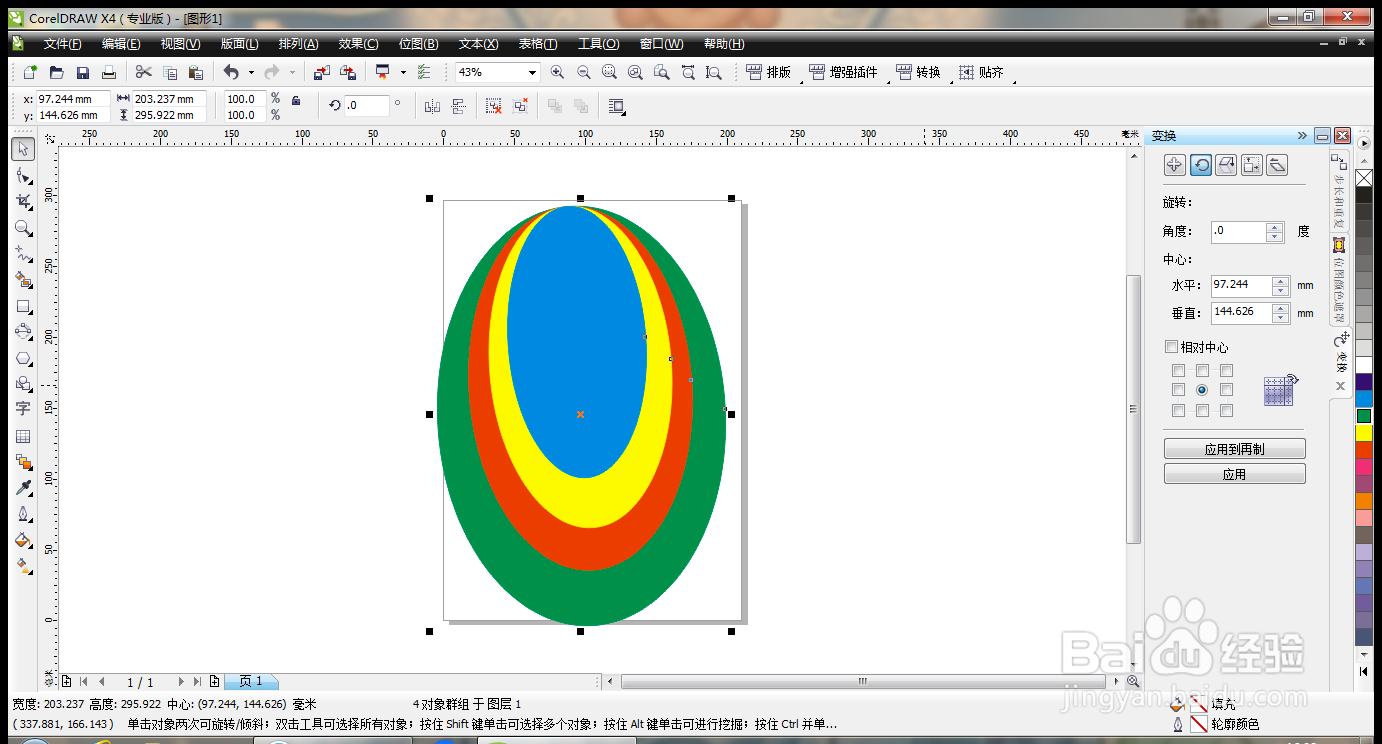The width and height of the screenshot is (1382, 744).
Task: Select the Interactive Fill tool
Action: [23, 566]
